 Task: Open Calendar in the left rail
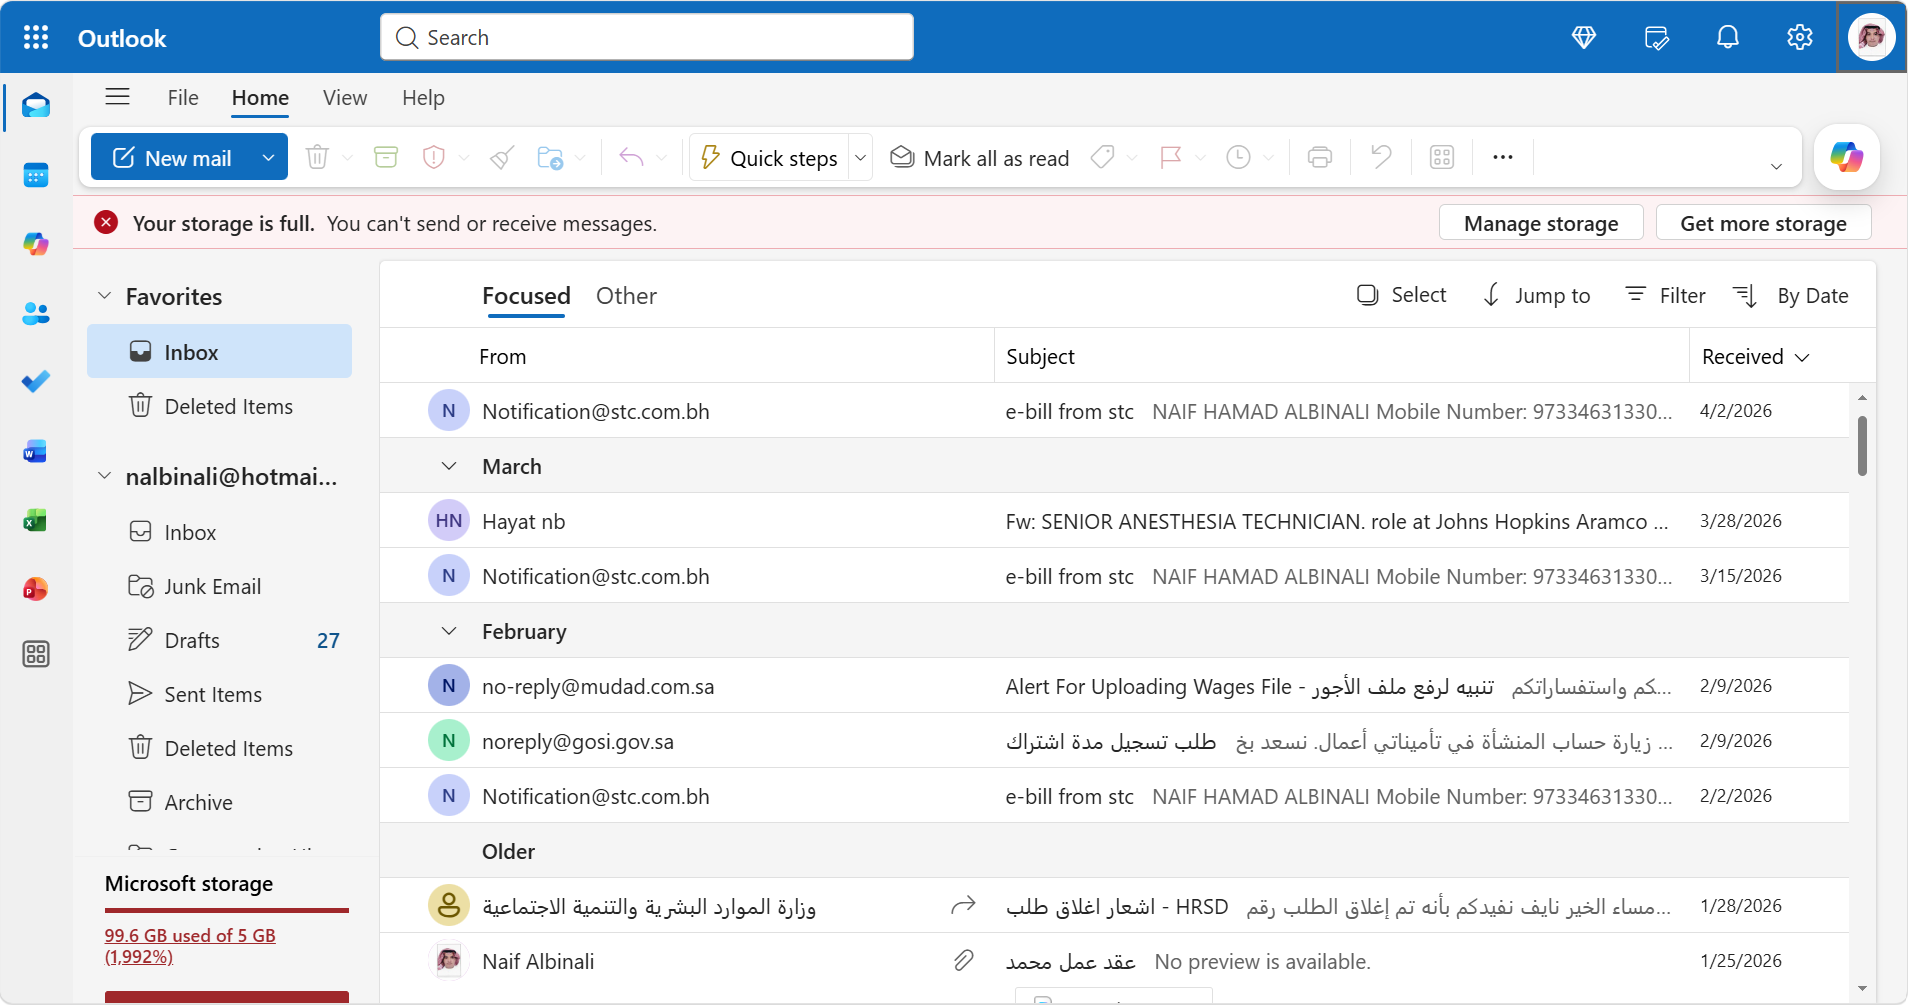click(36, 175)
